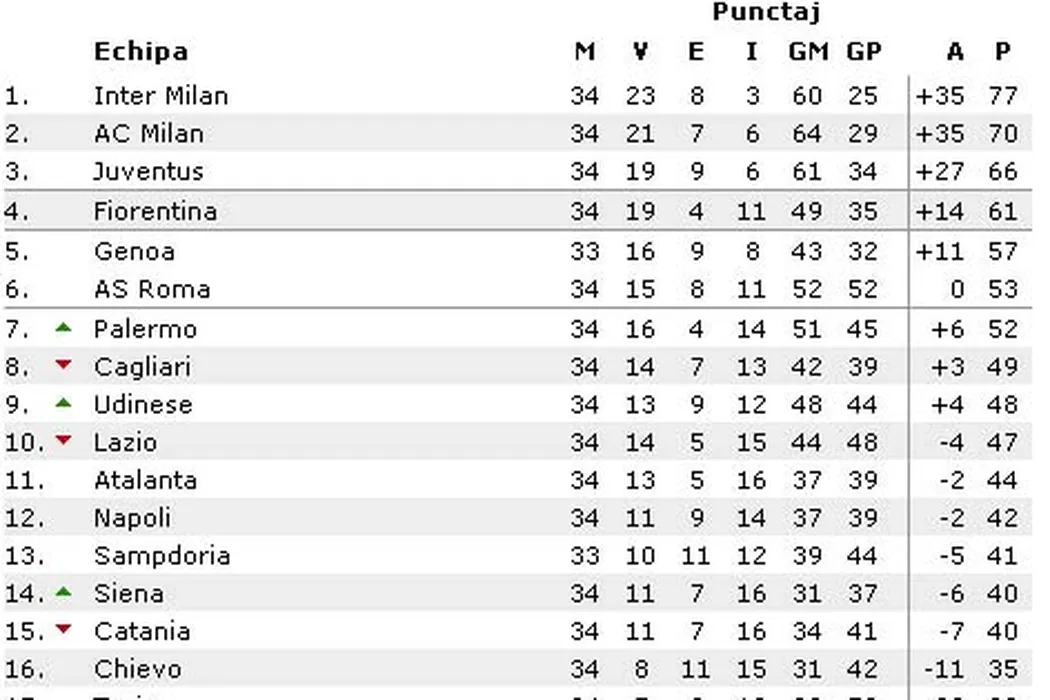Open the Atalanta team entry
The width and height of the screenshot is (1050, 700).
click(145, 480)
